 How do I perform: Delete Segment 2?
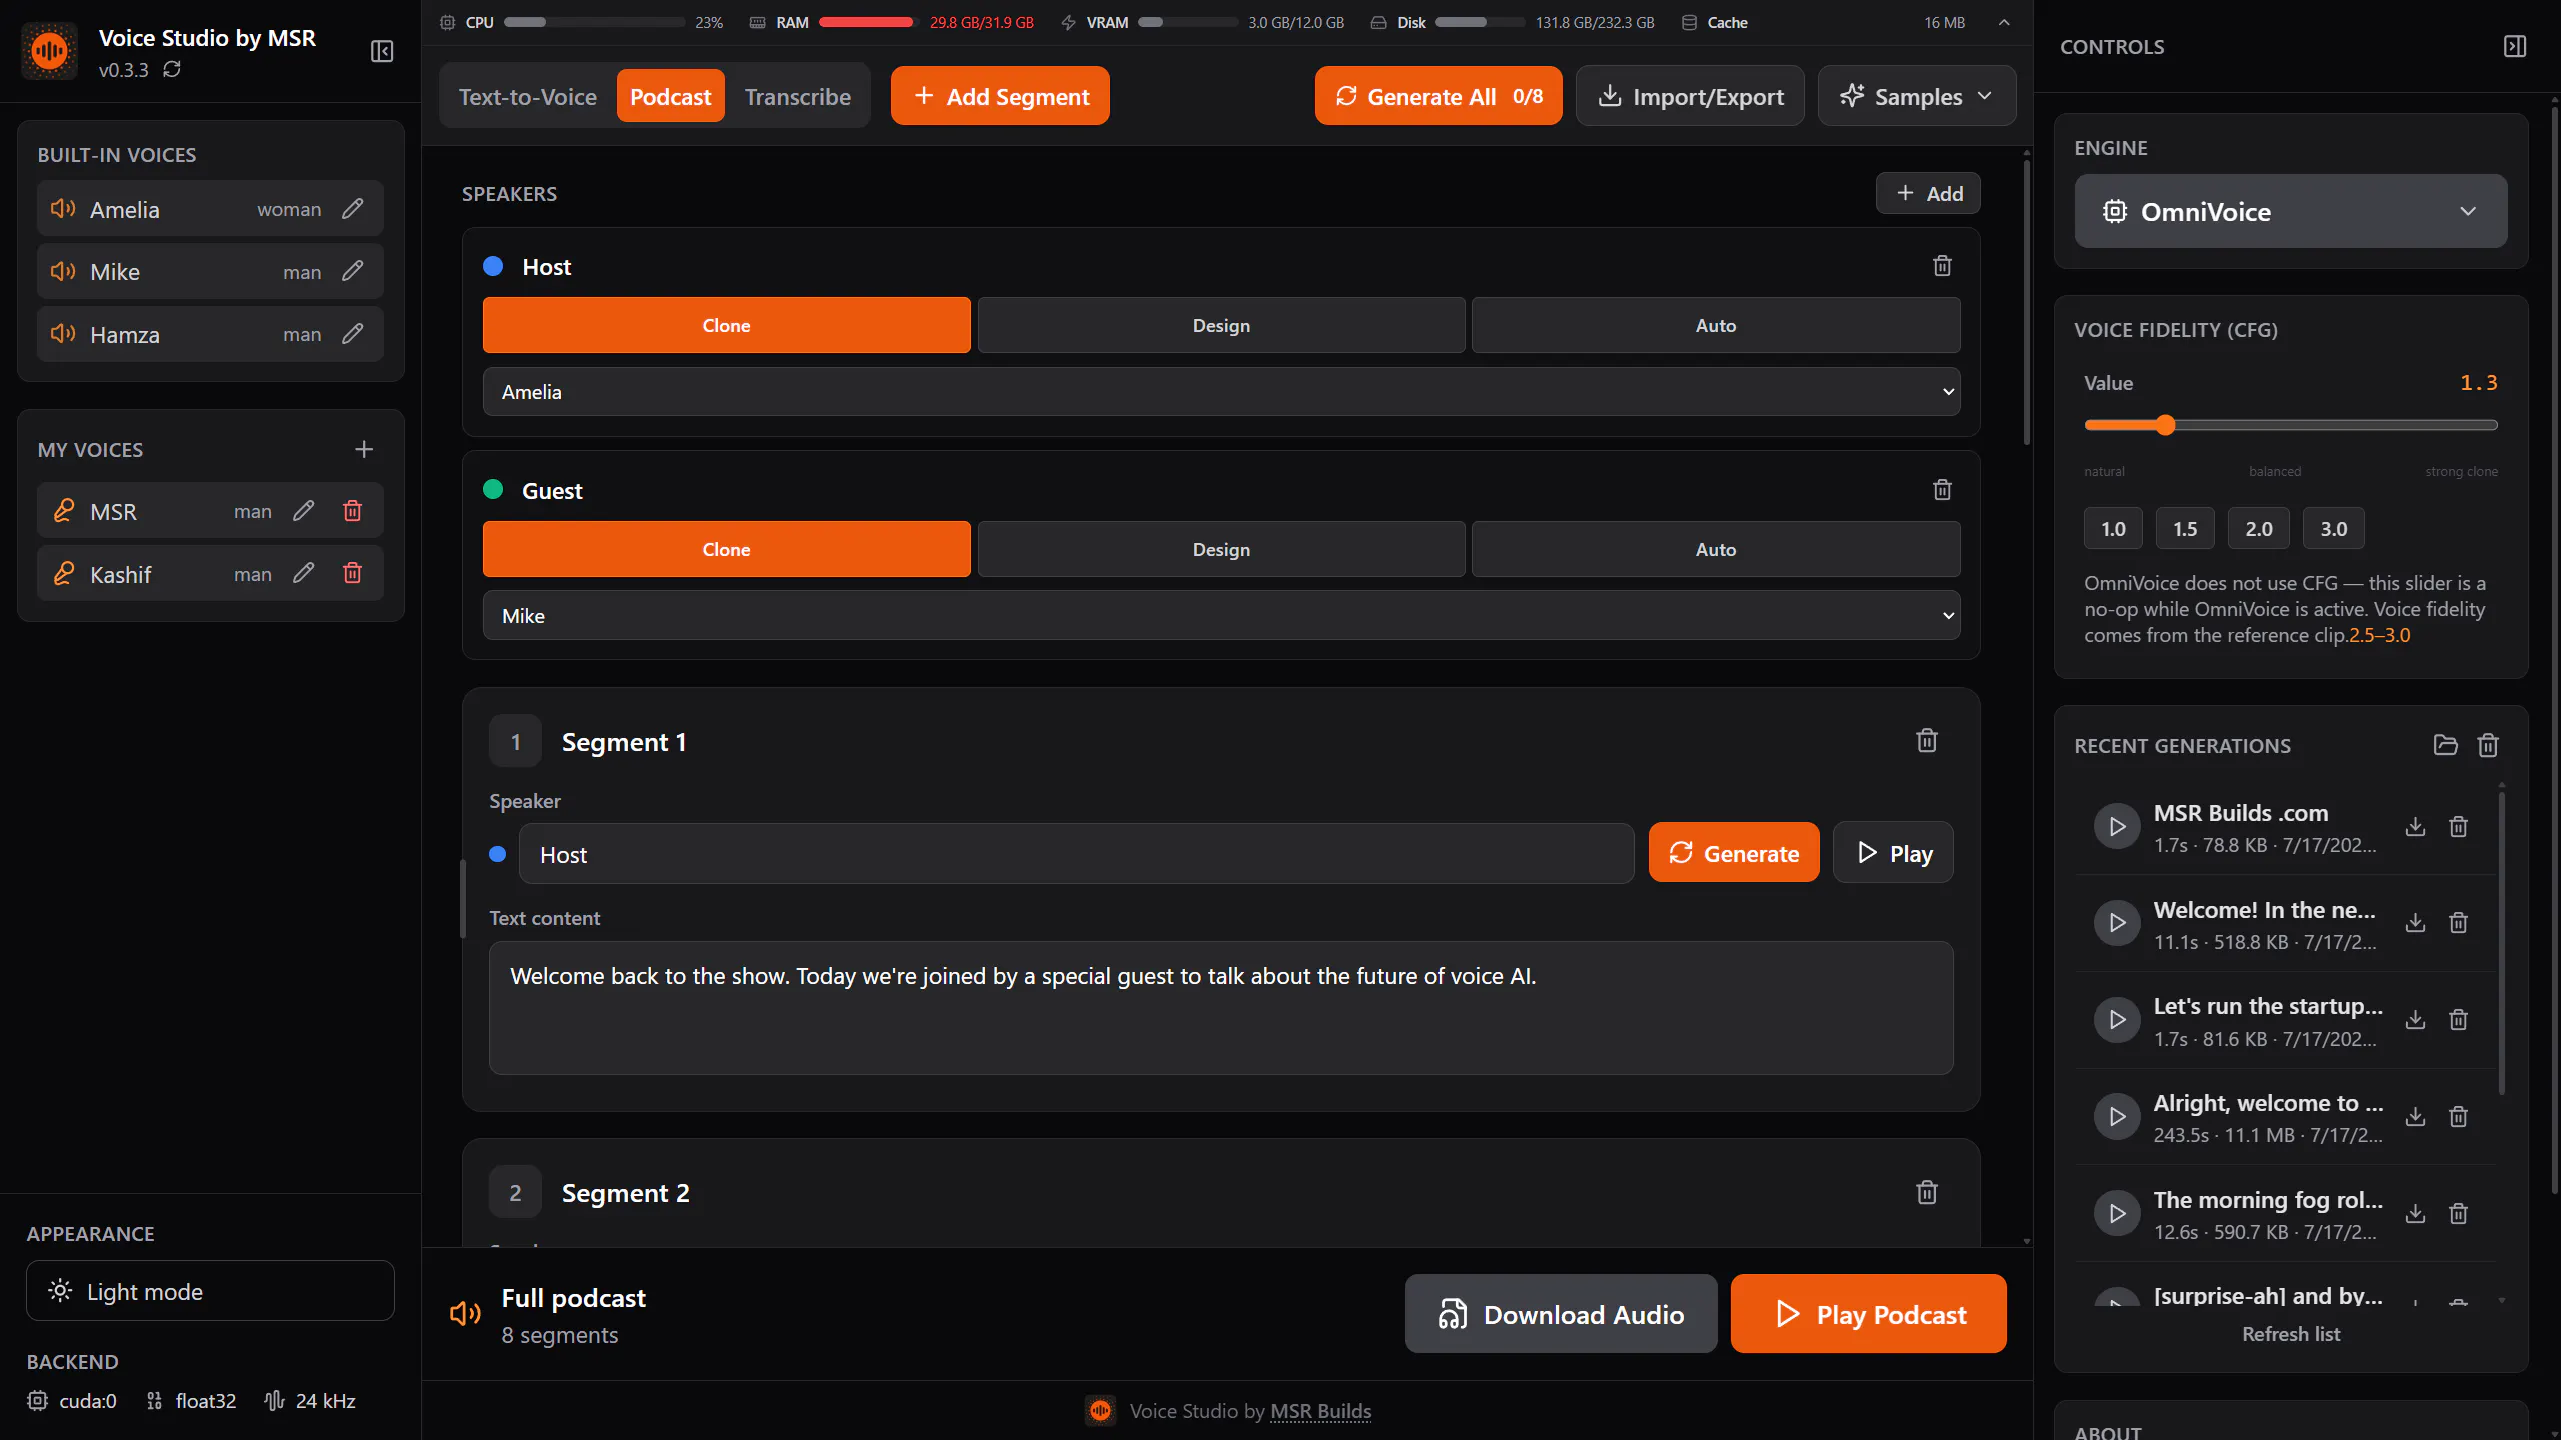pos(1927,1192)
